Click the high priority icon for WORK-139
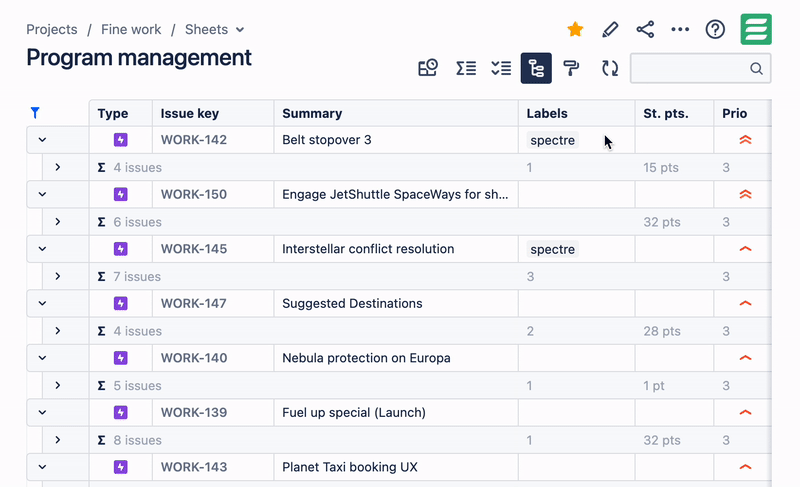This screenshot has width=800, height=487. pyautogui.click(x=745, y=413)
